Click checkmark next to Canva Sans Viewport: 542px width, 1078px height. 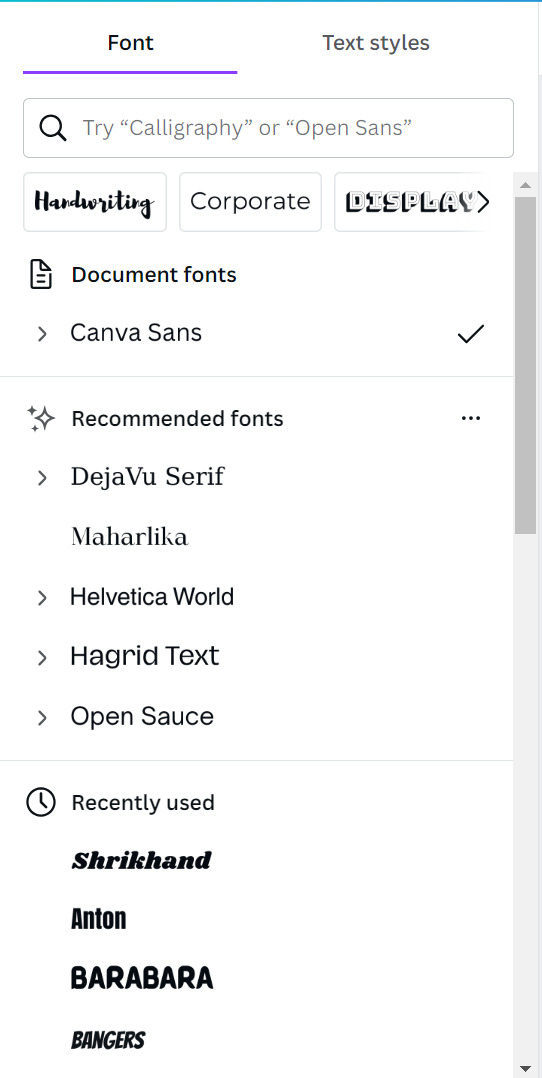(x=470, y=333)
